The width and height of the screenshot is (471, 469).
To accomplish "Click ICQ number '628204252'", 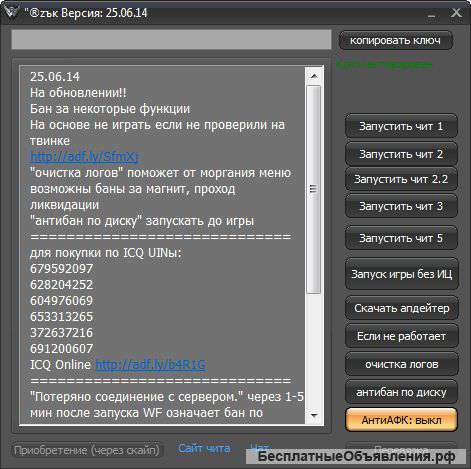I will 61,285.
